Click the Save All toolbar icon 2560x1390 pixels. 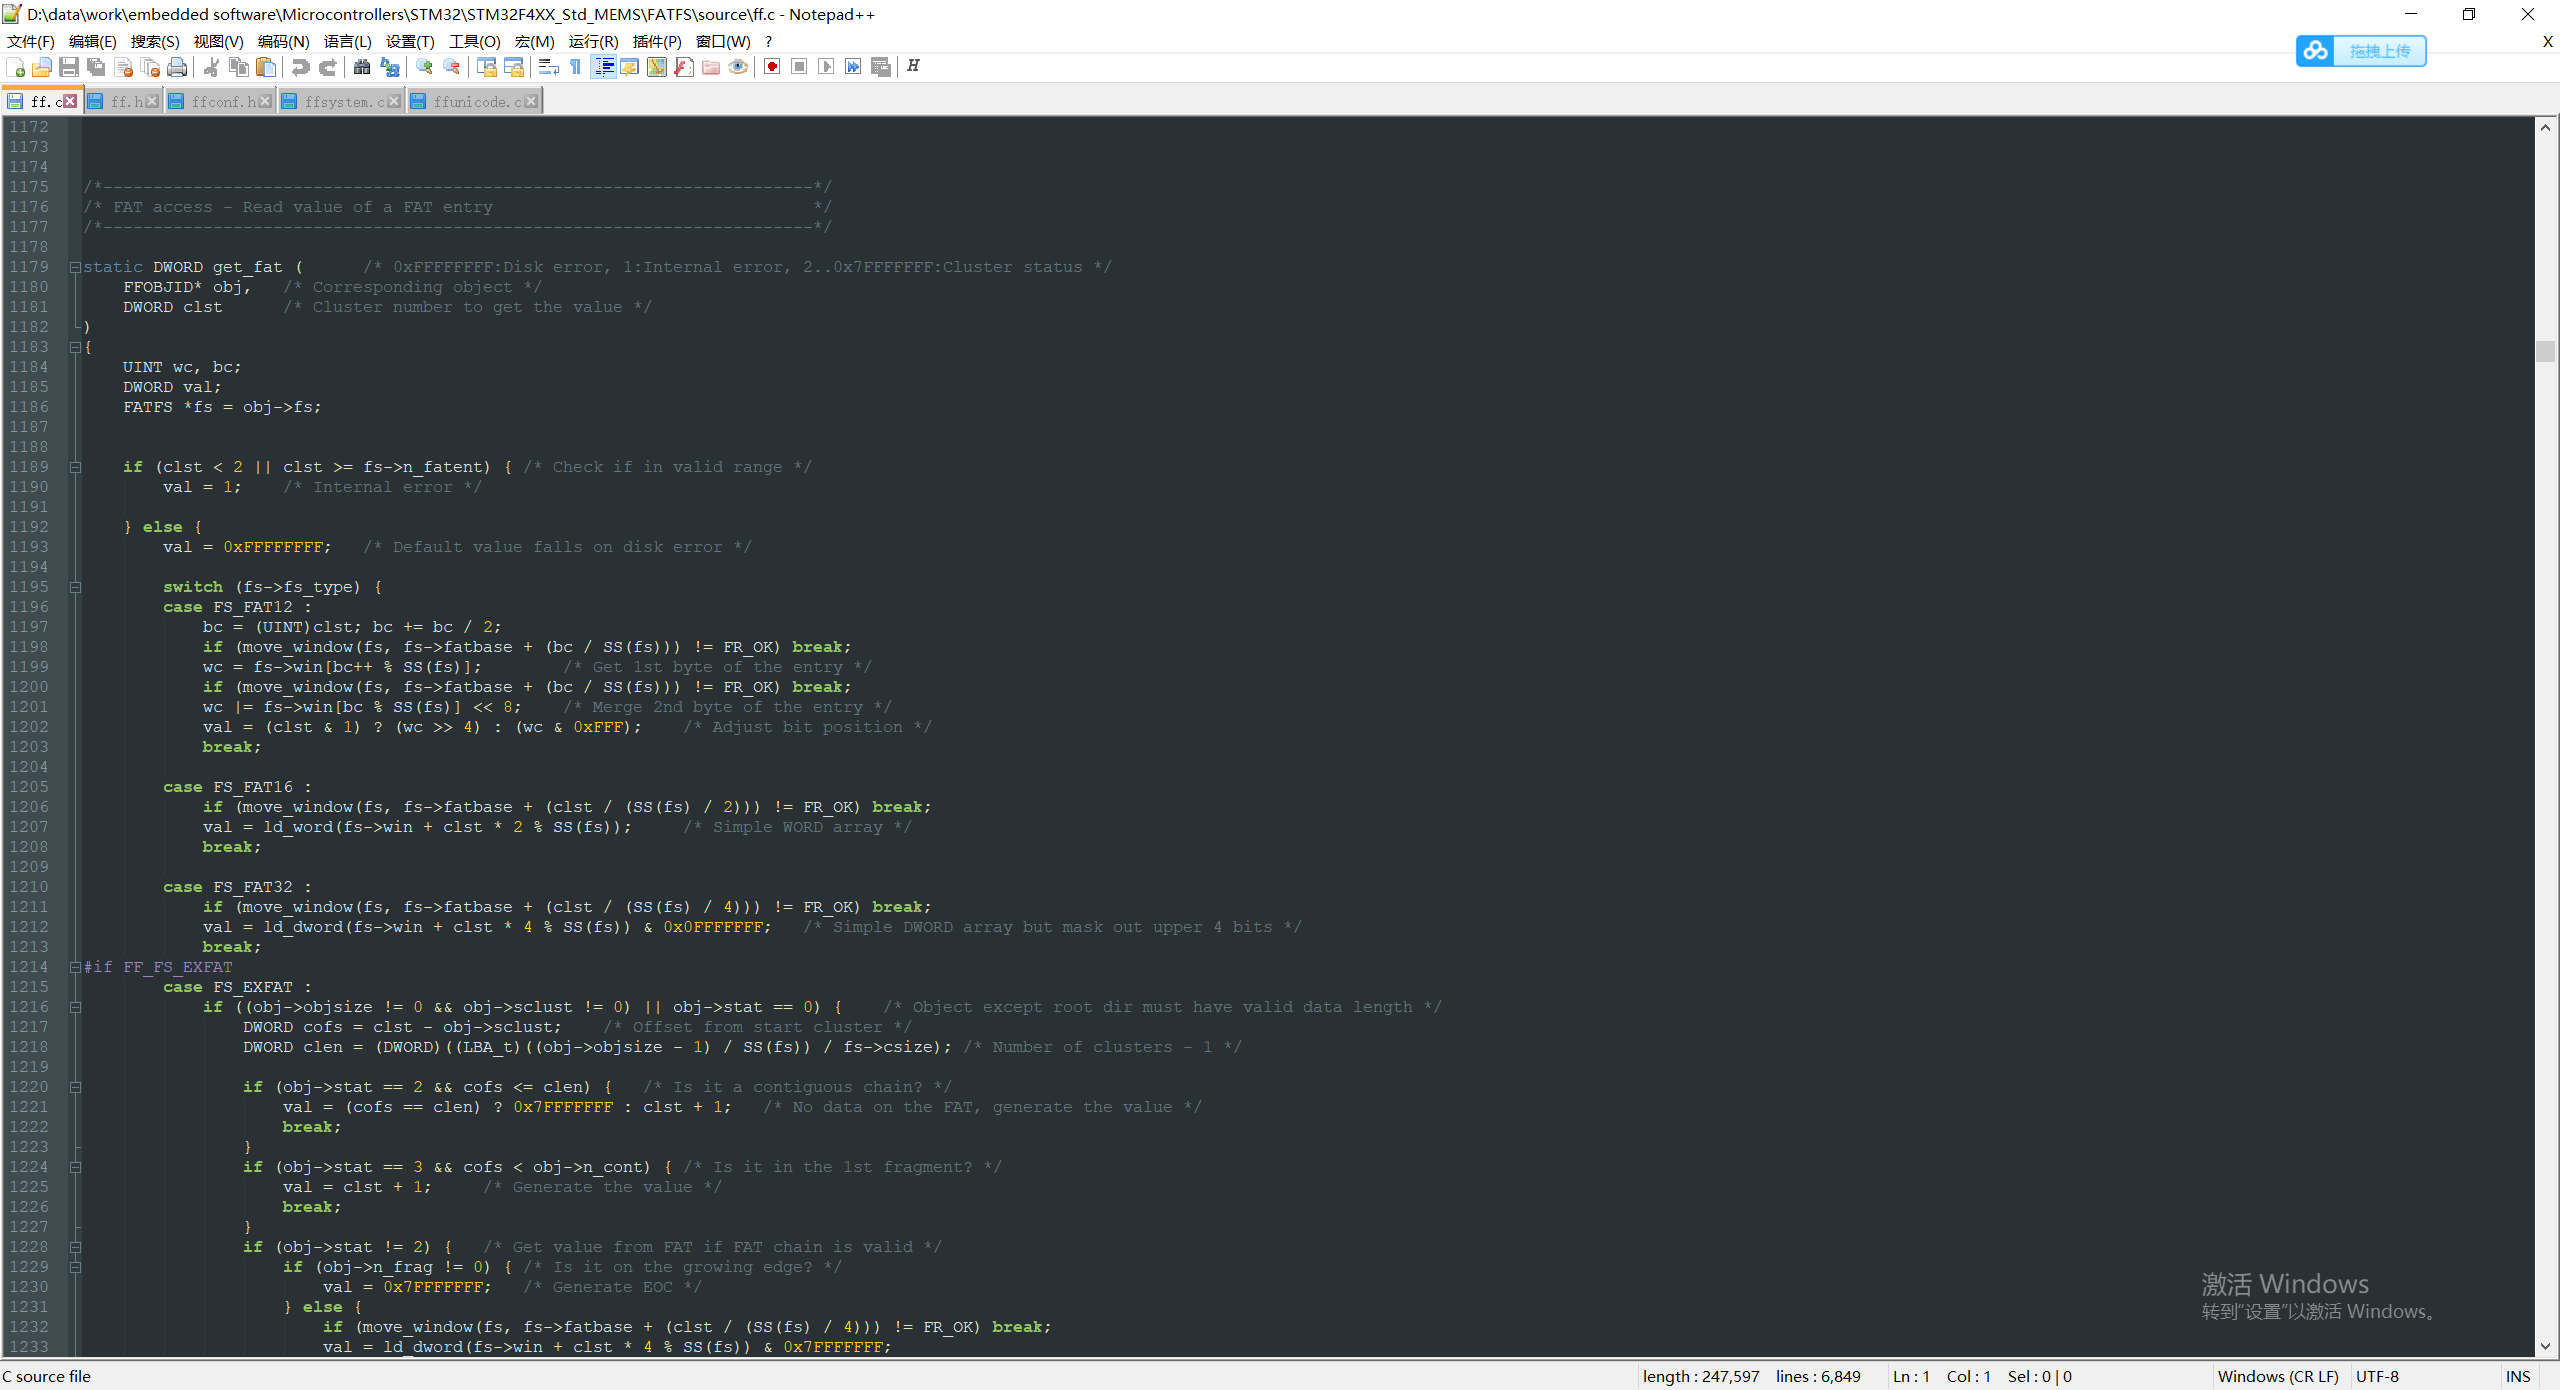(x=96, y=67)
